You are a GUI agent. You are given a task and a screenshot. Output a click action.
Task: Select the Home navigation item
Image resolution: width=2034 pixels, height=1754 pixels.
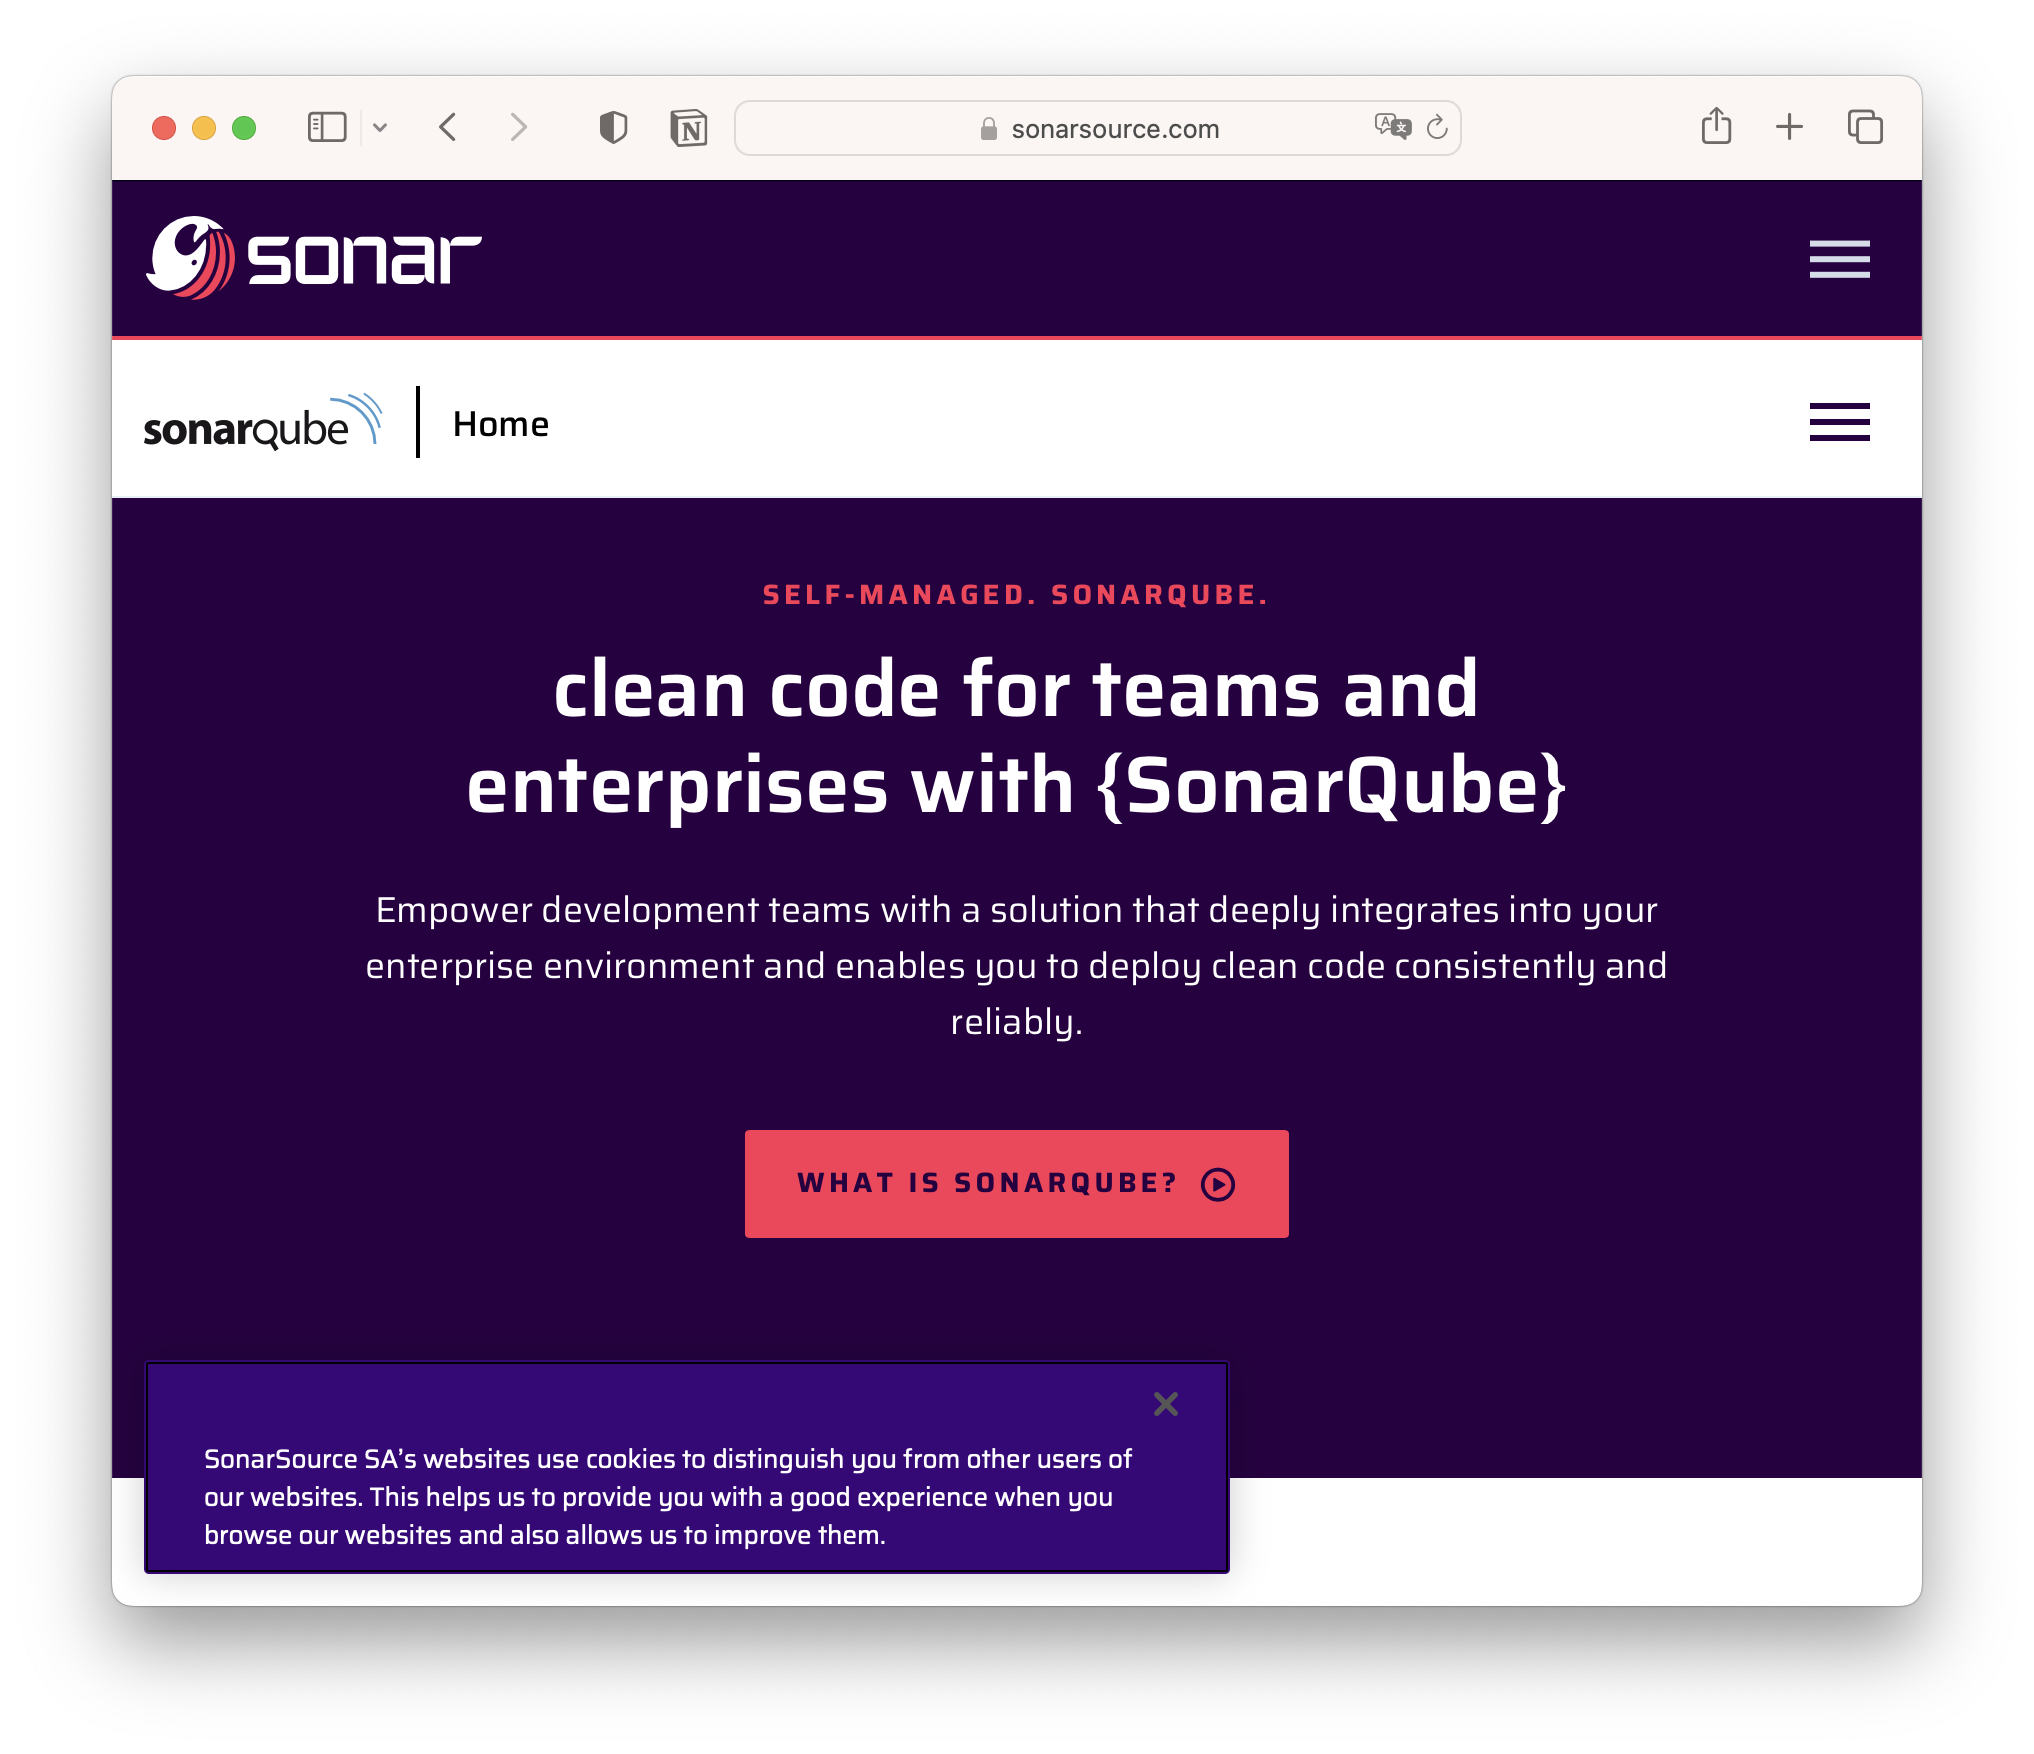coord(501,424)
